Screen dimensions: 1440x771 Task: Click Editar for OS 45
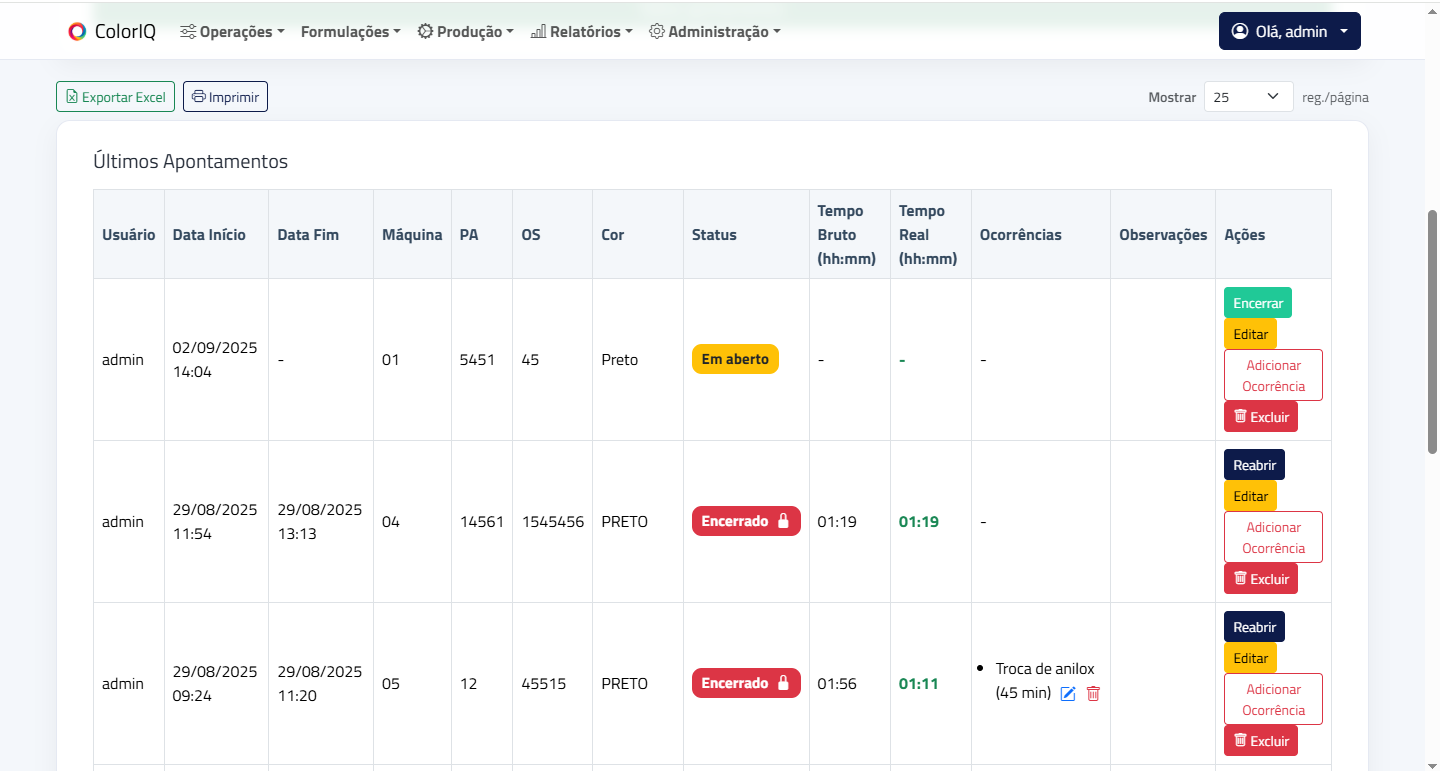[x=1250, y=334]
